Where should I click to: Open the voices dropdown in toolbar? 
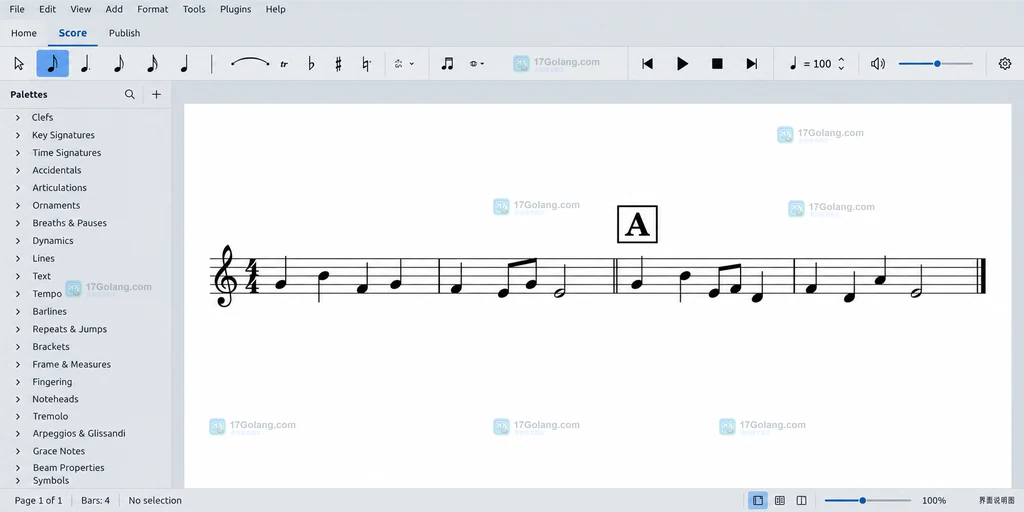coord(404,63)
